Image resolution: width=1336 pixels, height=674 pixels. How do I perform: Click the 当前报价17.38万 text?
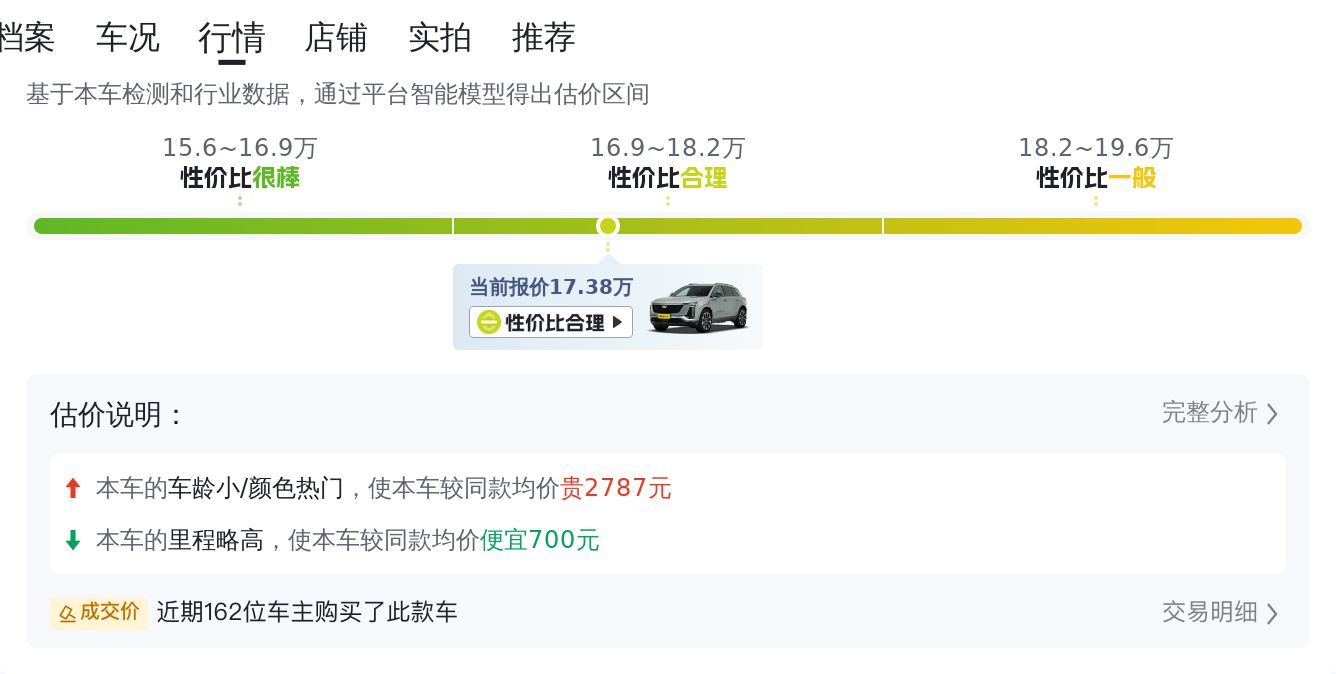(551, 287)
